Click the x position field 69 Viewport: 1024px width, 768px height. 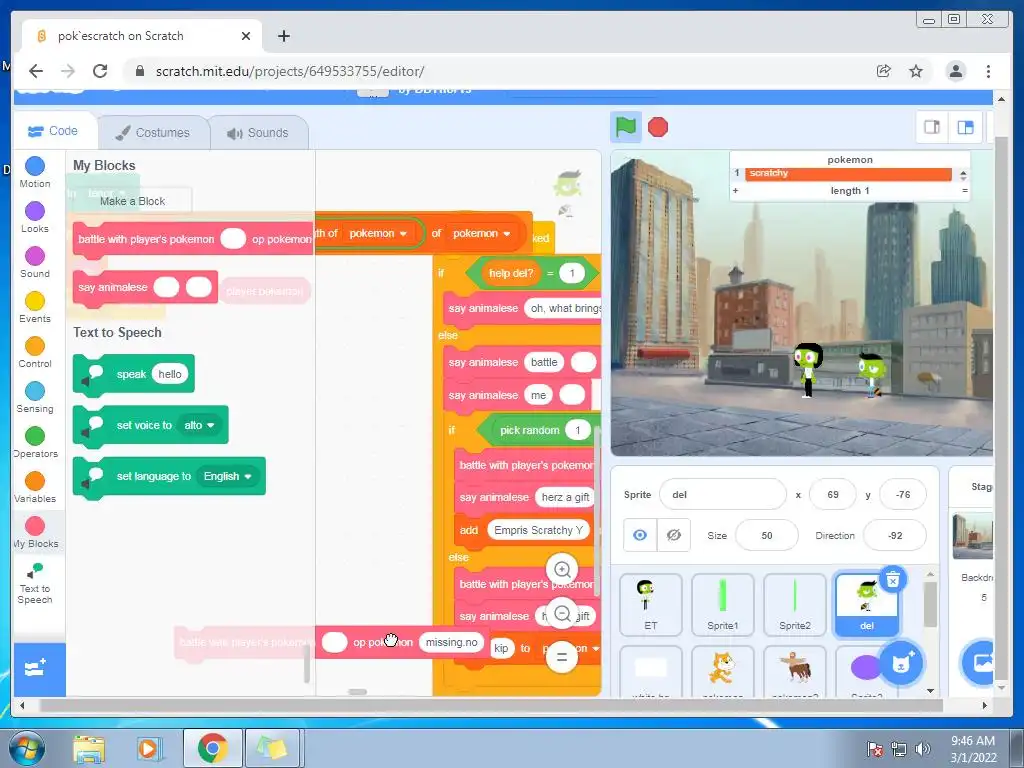point(833,494)
